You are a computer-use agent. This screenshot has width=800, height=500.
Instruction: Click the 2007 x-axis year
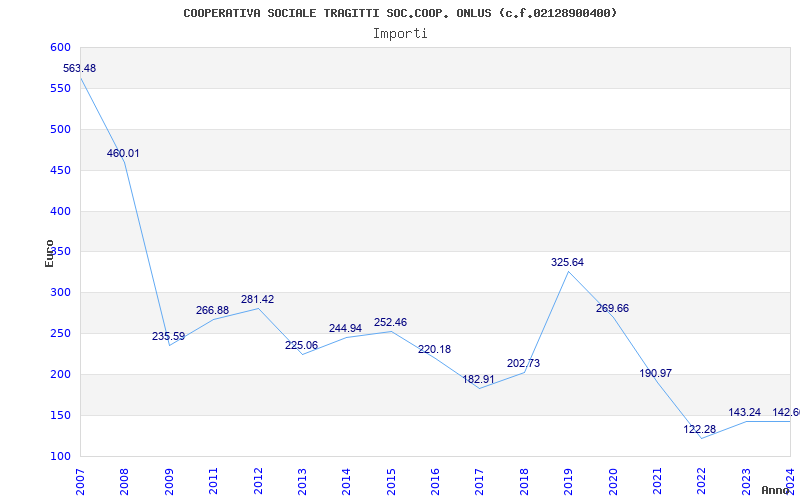click(x=80, y=482)
